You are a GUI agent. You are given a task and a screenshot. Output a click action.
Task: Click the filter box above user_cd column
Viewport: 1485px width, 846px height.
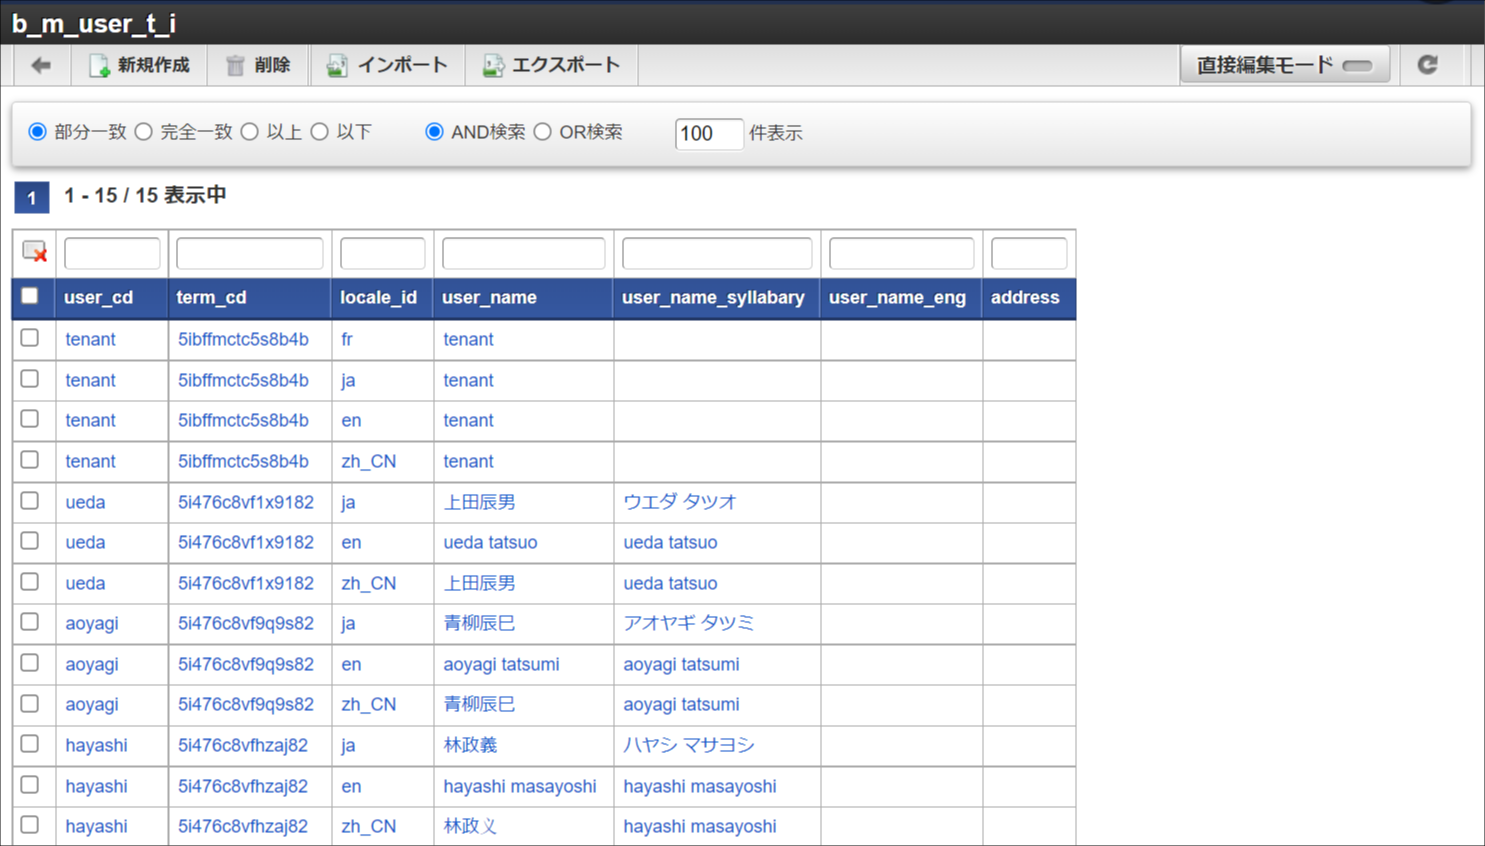pyautogui.click(x=112, y=253)
